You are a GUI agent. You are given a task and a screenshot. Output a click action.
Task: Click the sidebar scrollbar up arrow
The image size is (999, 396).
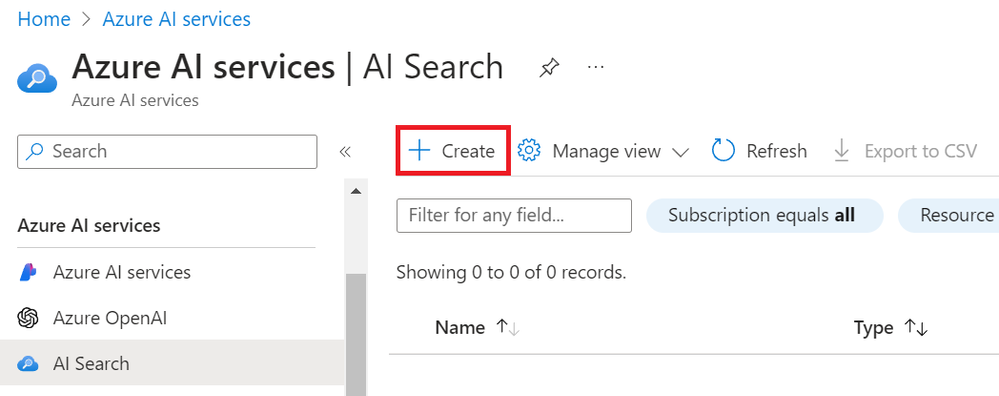coord(356,191)
